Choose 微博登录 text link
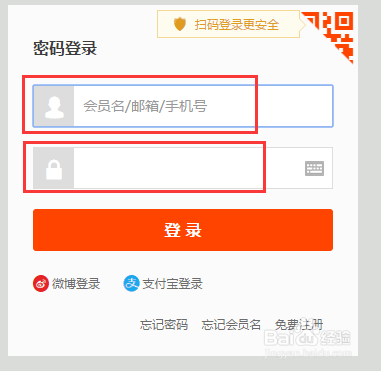This screenshot has width=381, height=371. click(x=76, y=284)
